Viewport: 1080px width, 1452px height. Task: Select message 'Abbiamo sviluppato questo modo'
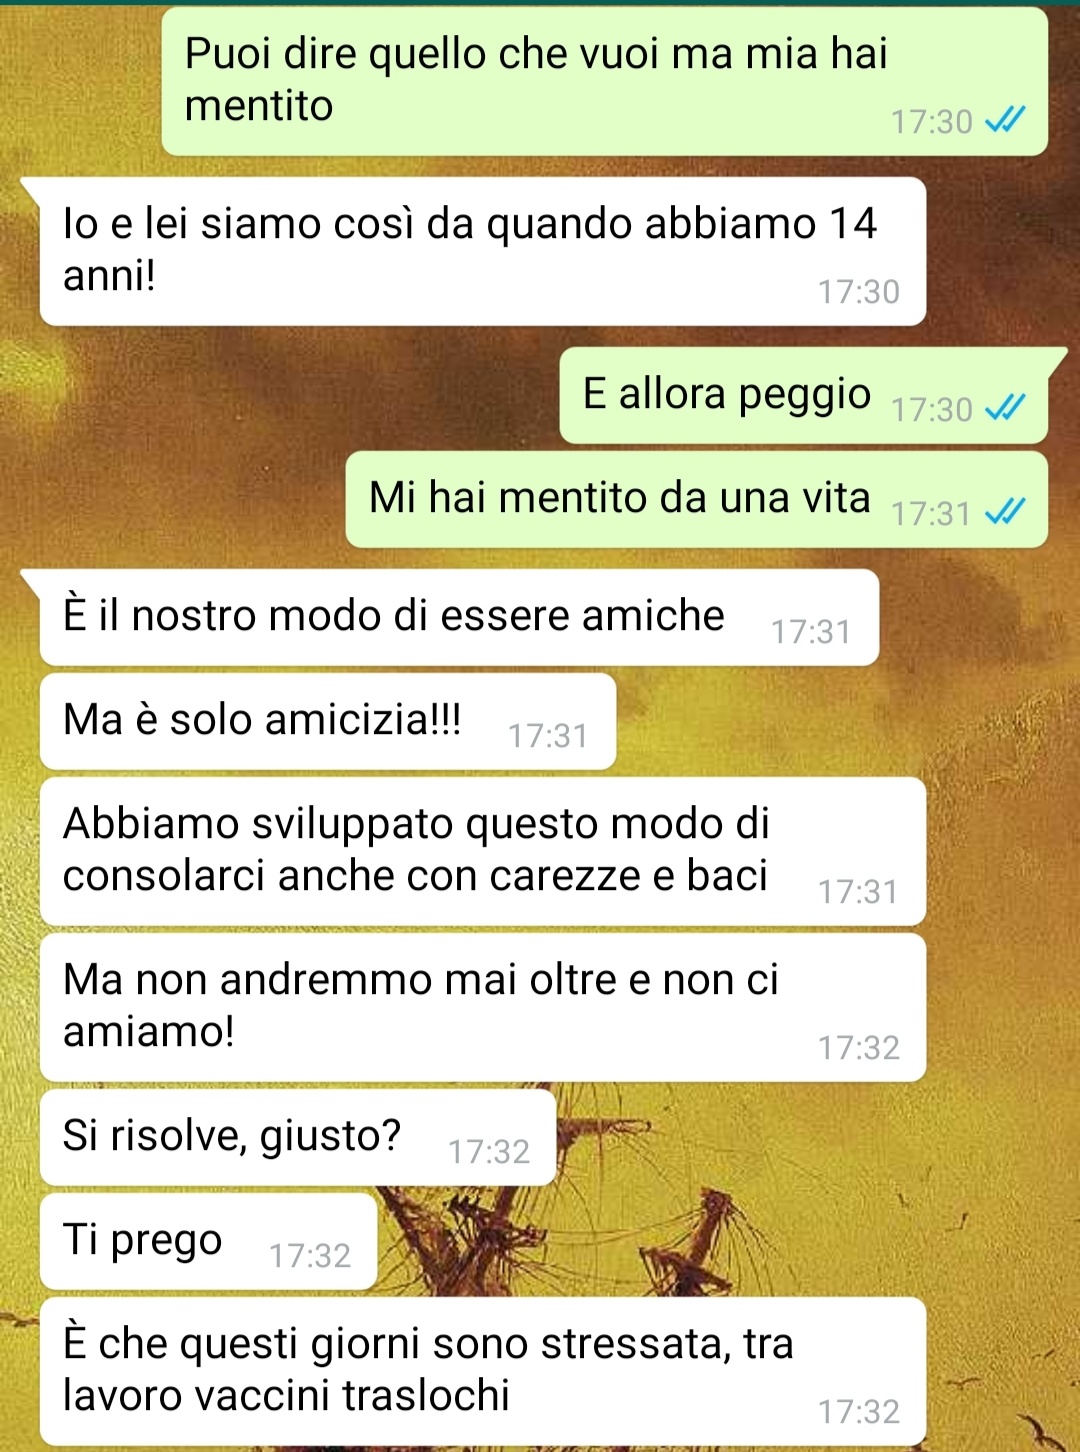(x=483, y=851)
